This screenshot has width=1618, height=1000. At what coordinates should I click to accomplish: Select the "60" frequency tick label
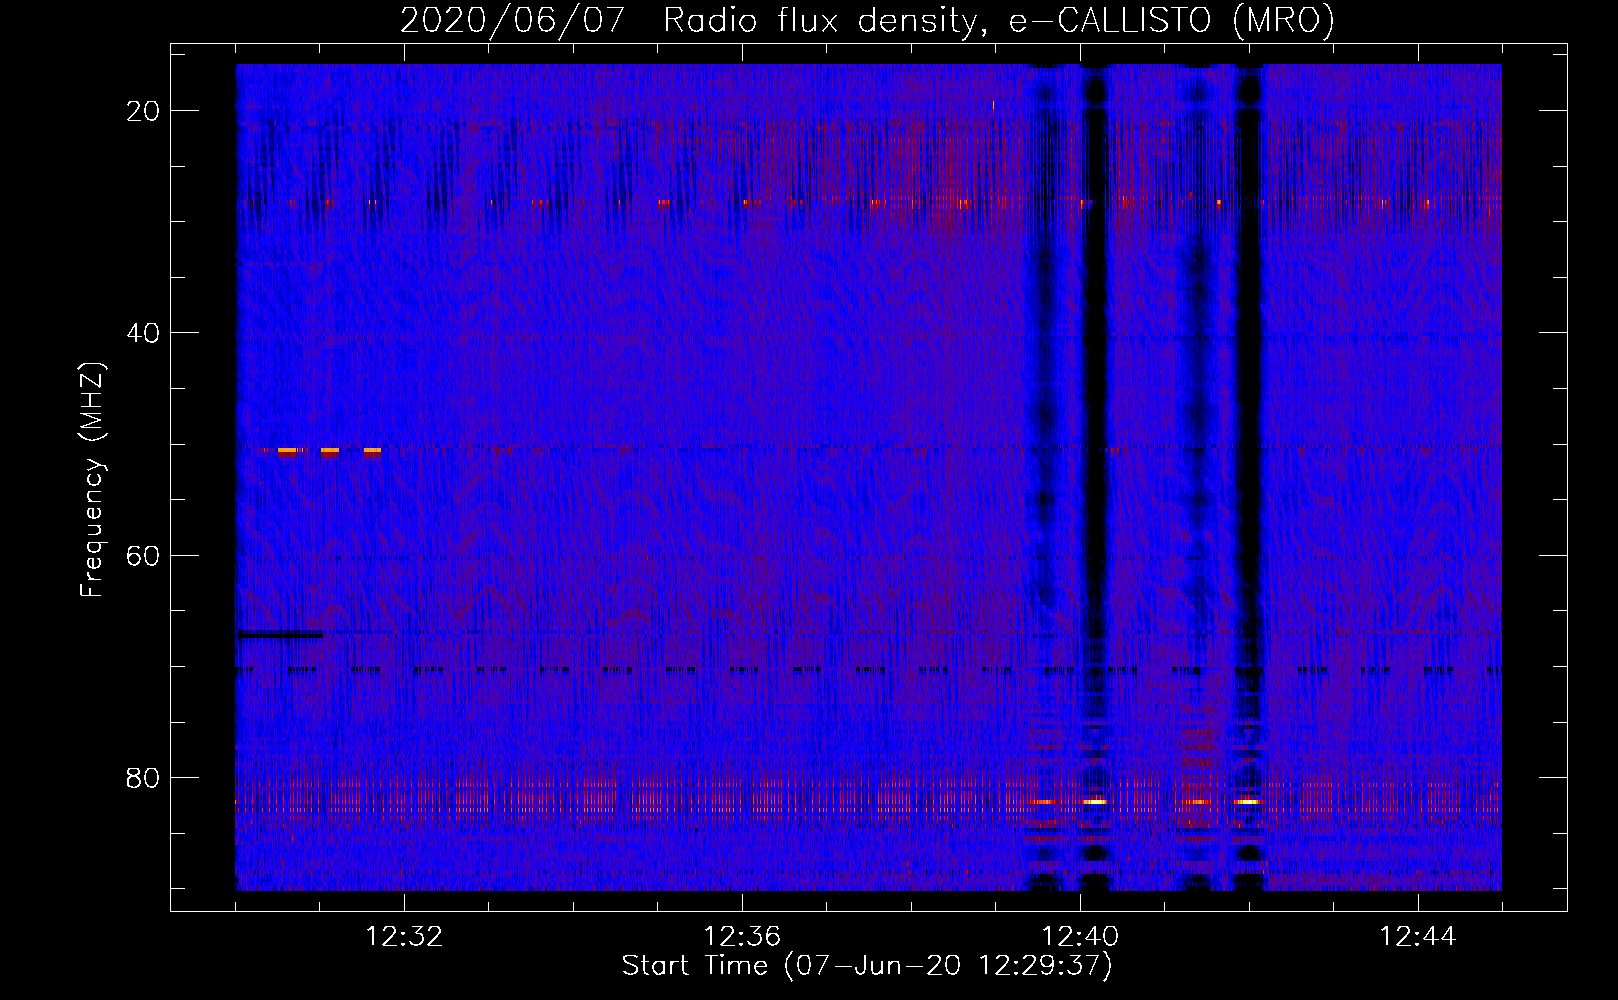coord(144,555)
